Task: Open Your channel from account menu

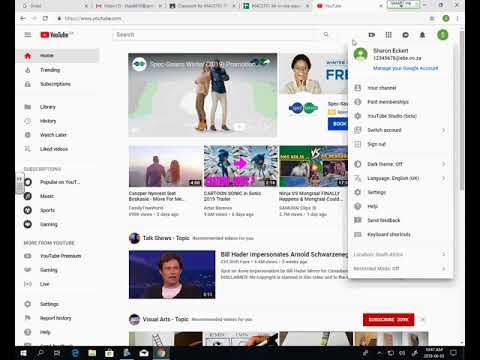Action: 400,88
